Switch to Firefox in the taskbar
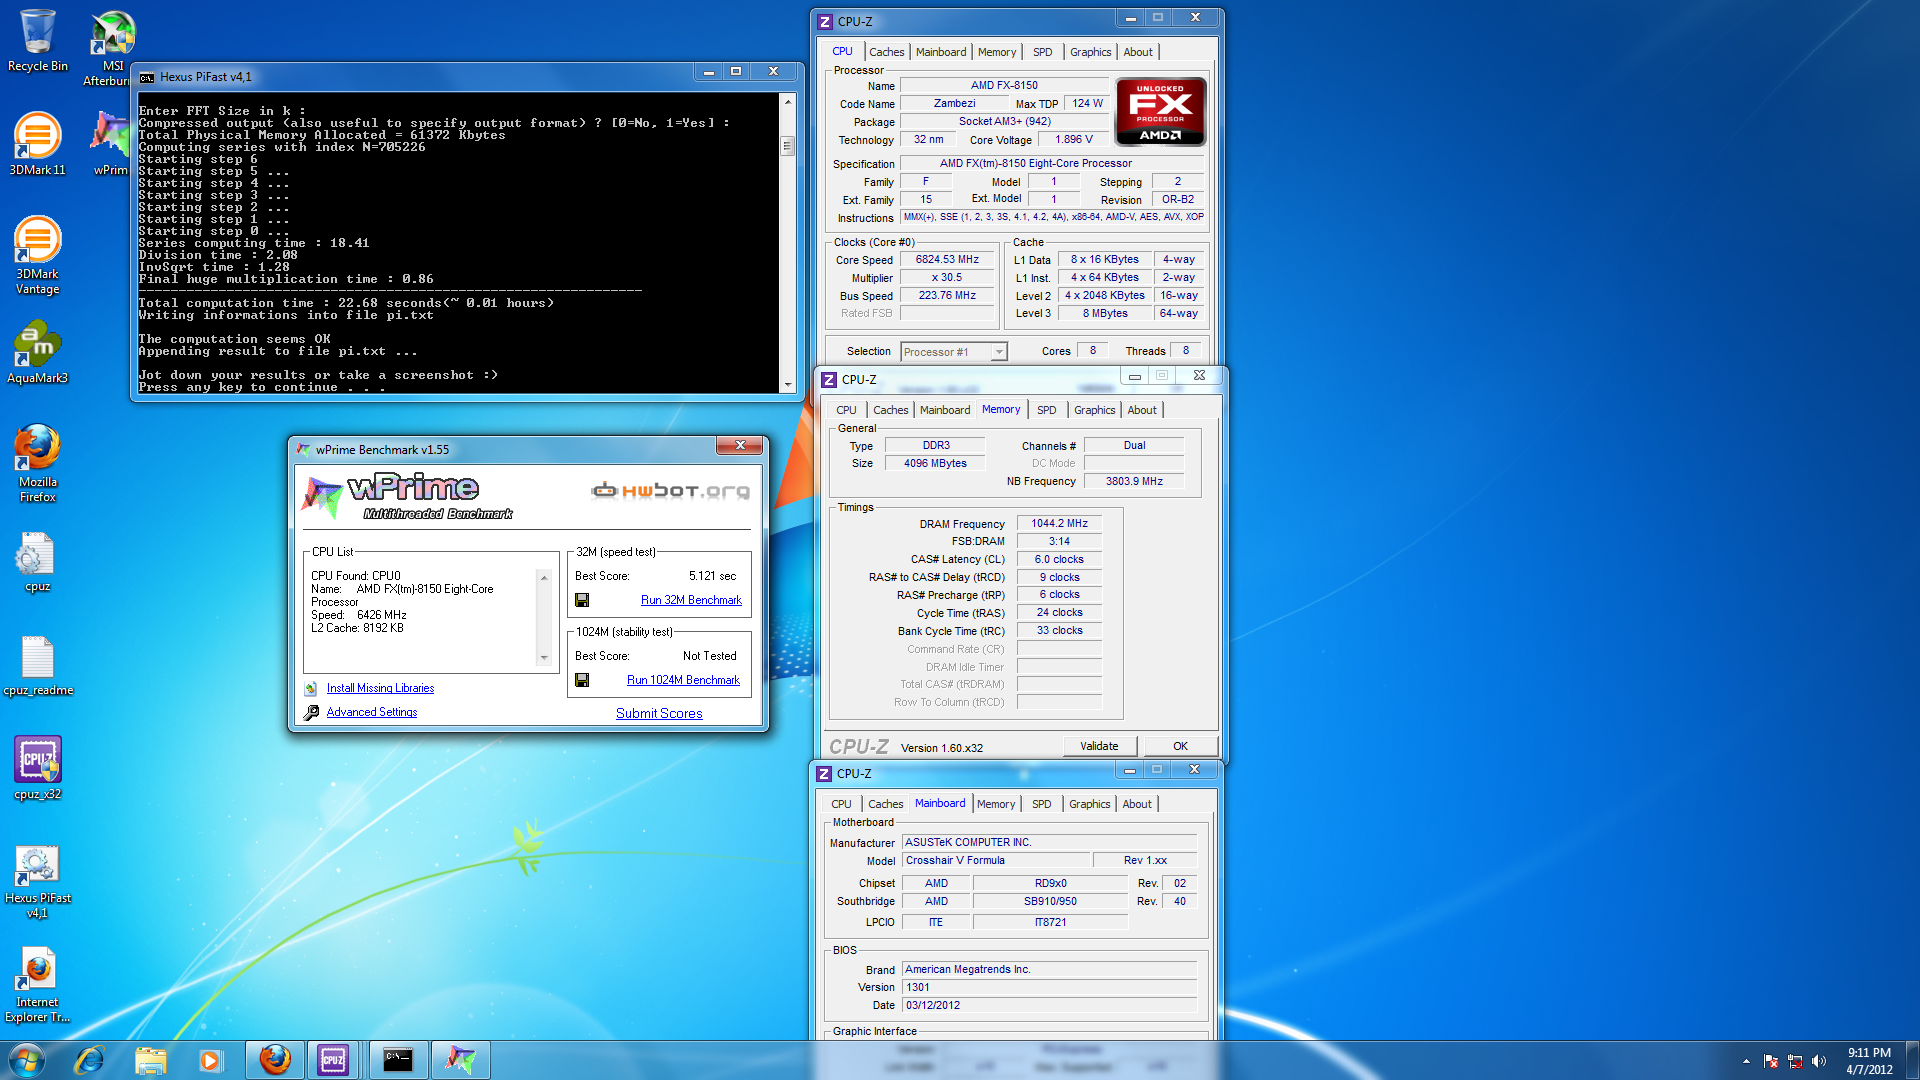 click(274, 1060)
